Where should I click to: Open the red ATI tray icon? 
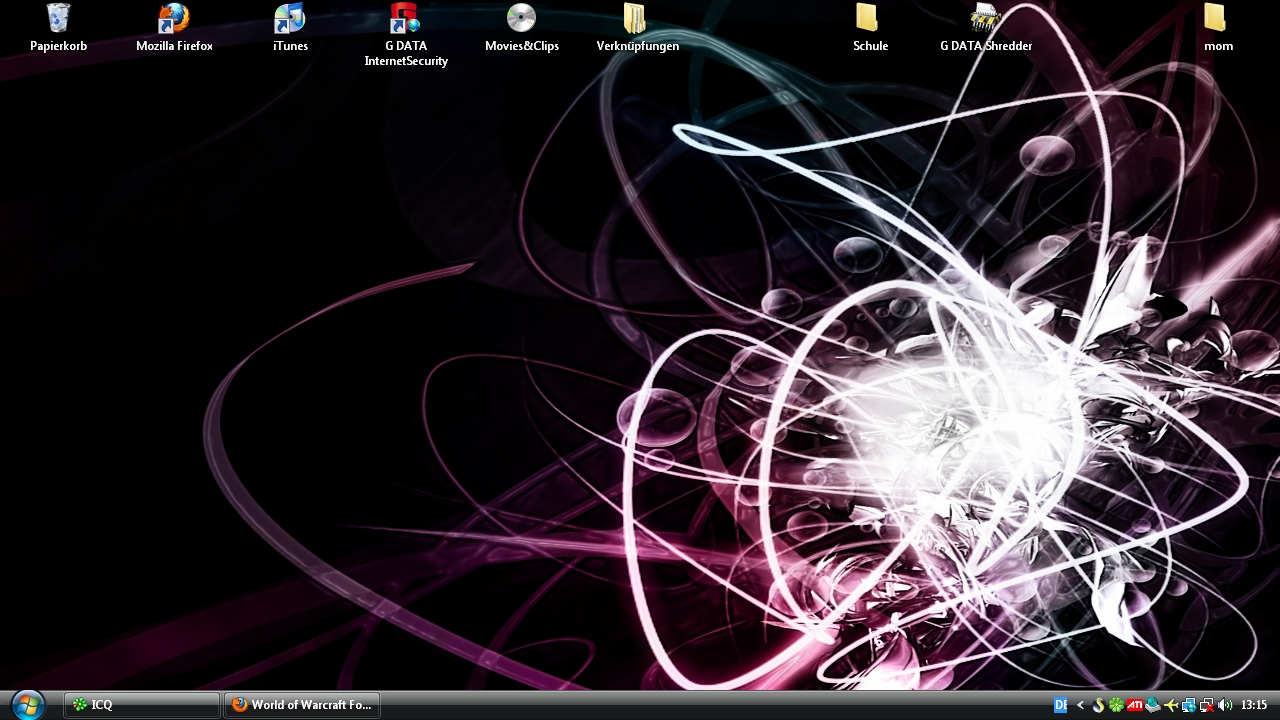1135,704
